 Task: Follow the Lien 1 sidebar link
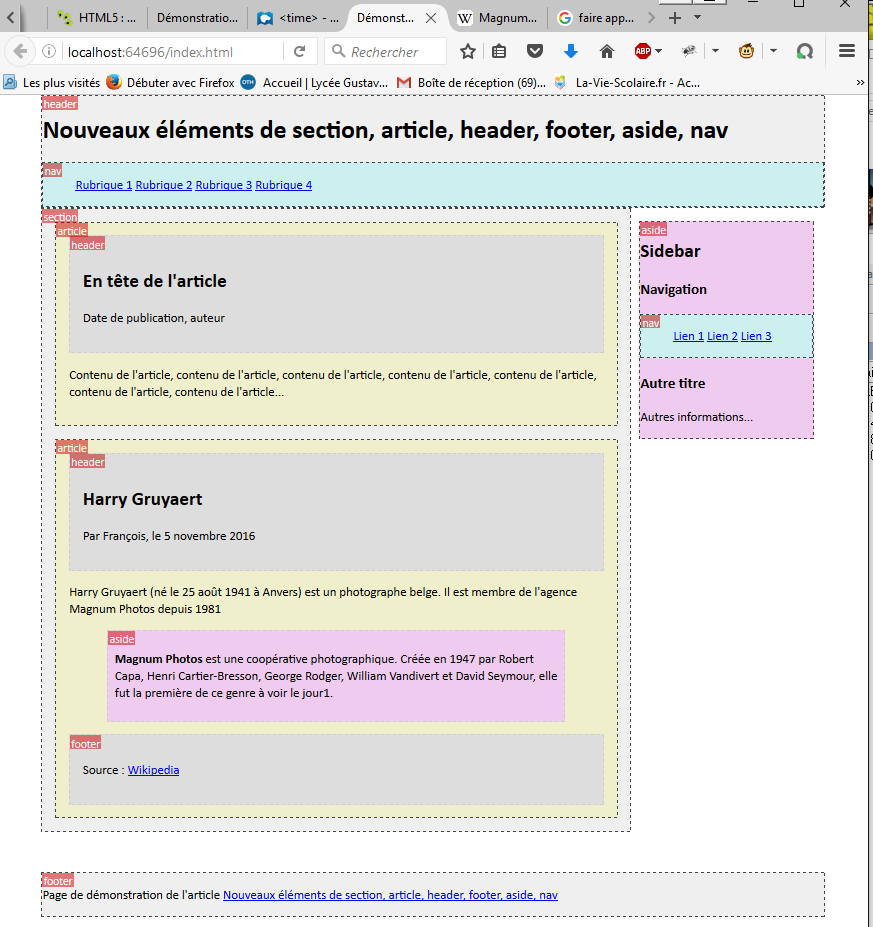689,336
